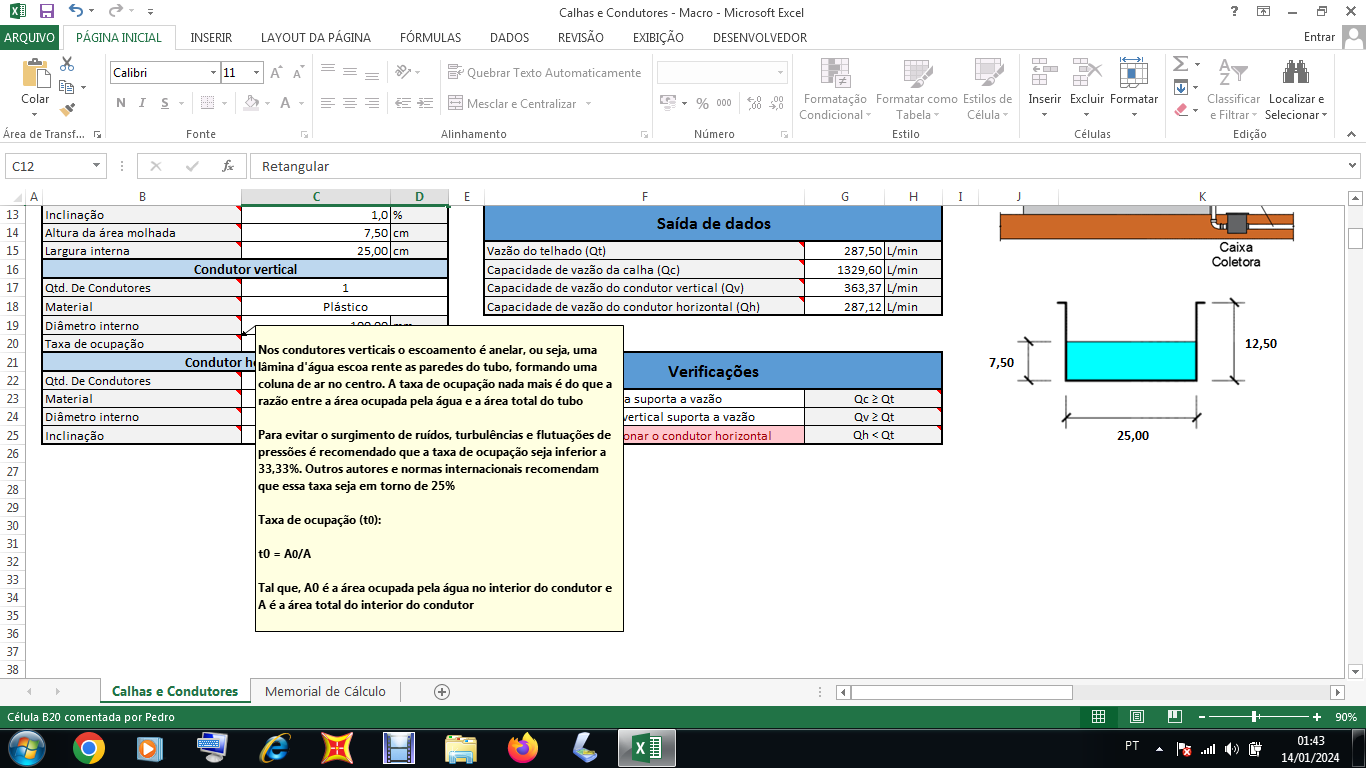Toggle Quebrar Texto Automaticamente
Viewport: 1366px width, 768px height.
click(x=544, y=73)
